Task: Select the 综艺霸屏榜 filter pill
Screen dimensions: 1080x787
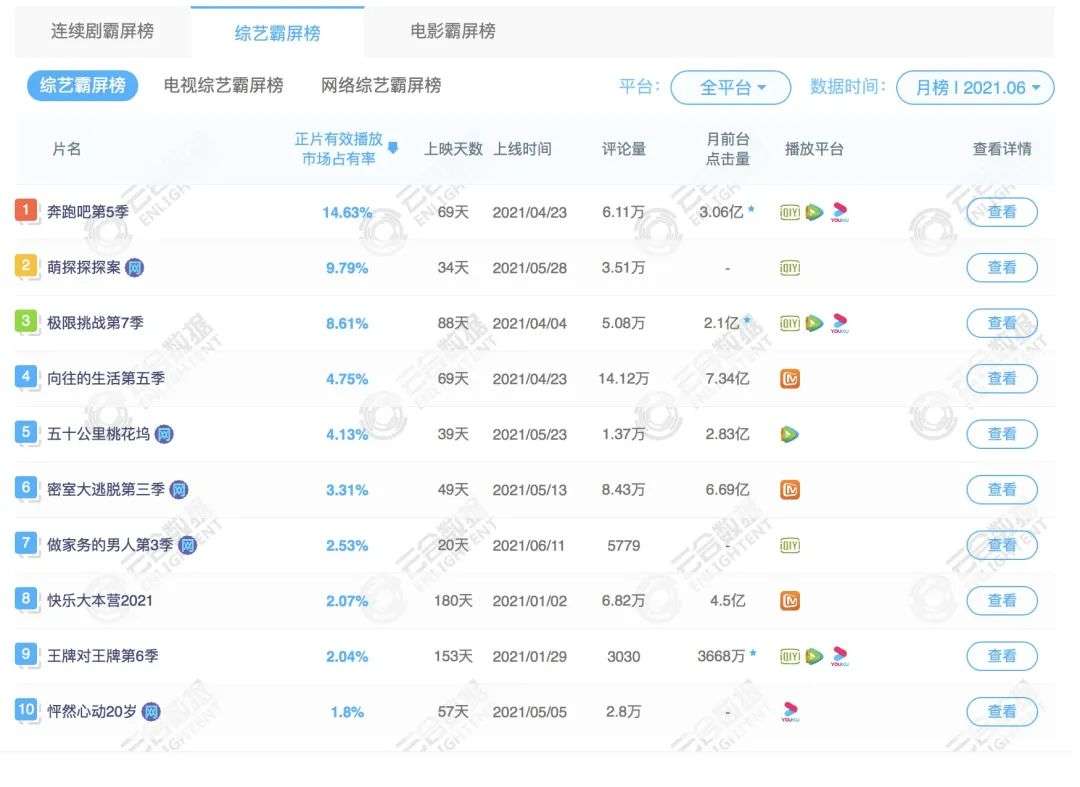Action: [83, 86]
